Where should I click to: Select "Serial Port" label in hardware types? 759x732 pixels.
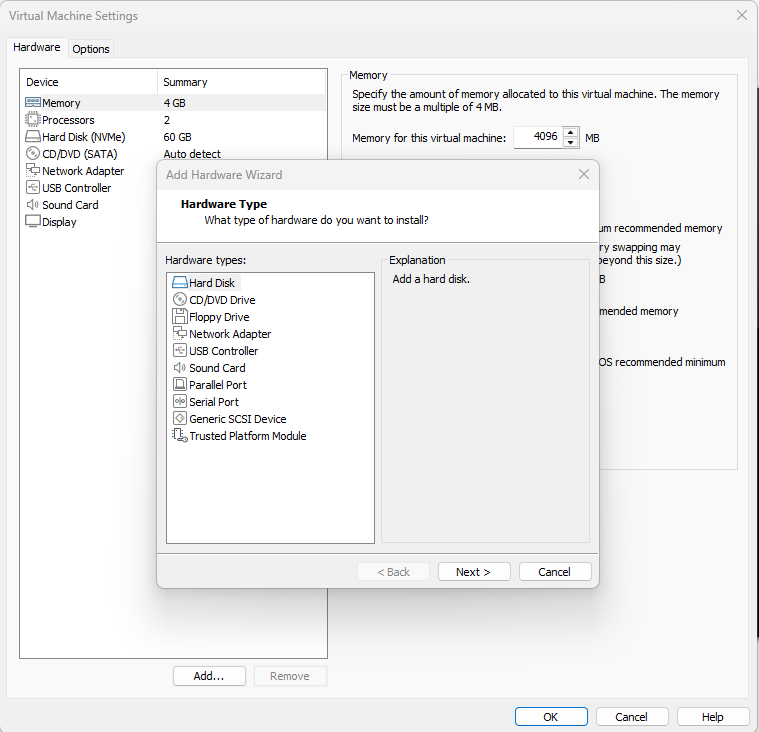click(214, 402)
